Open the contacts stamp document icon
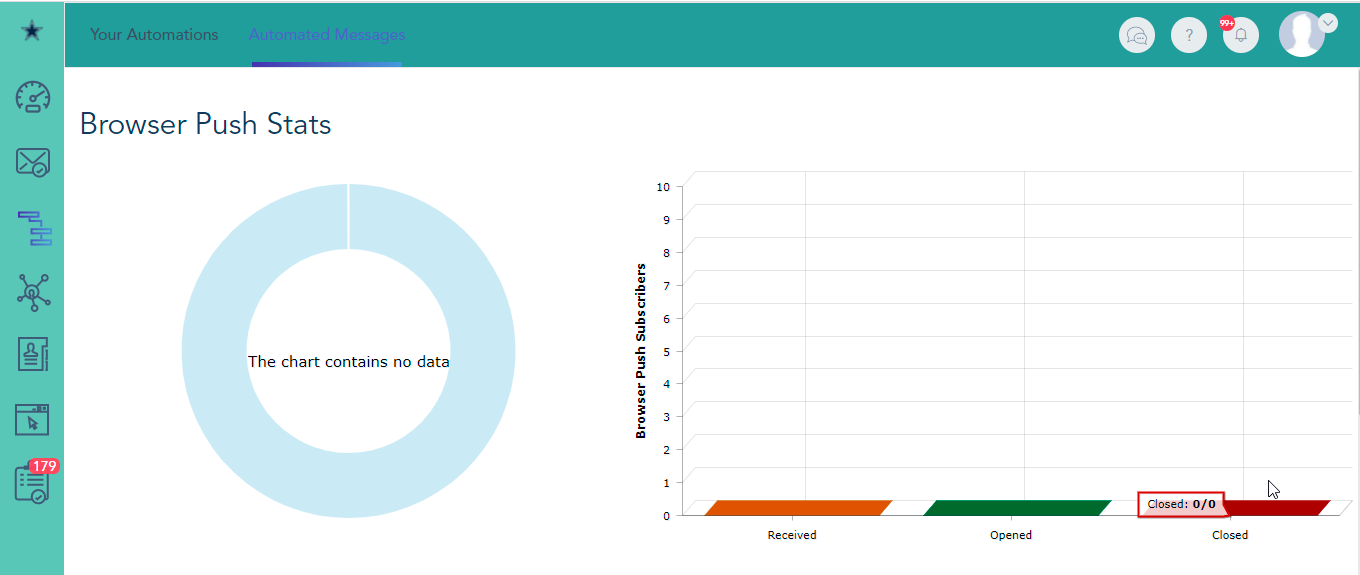This screenshot has height=575, width=1360. tap(33, 354)
